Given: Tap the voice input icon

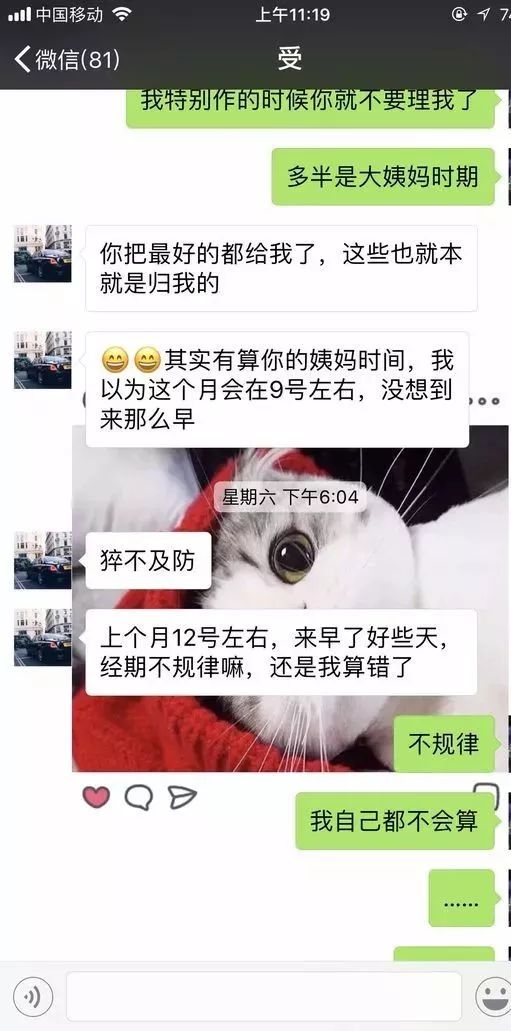Looking at the screenshot, I should [32, 997].
